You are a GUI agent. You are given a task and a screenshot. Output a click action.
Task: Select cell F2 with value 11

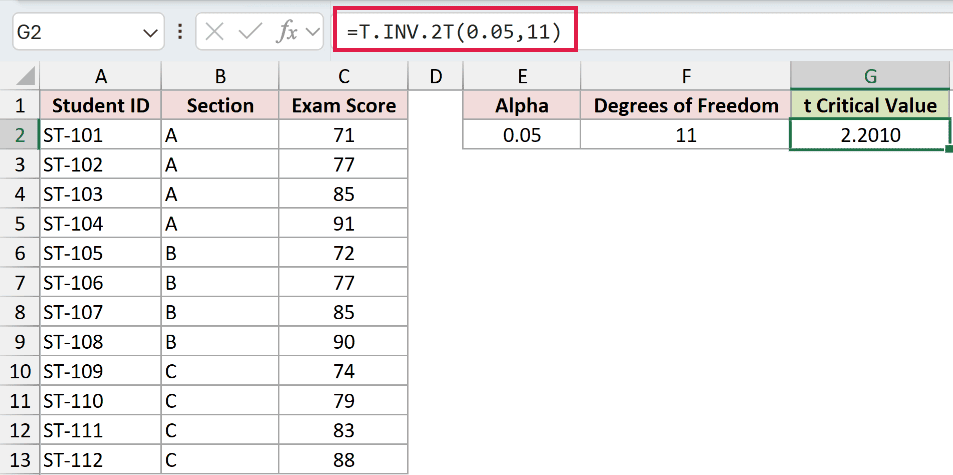click(686, 135)
